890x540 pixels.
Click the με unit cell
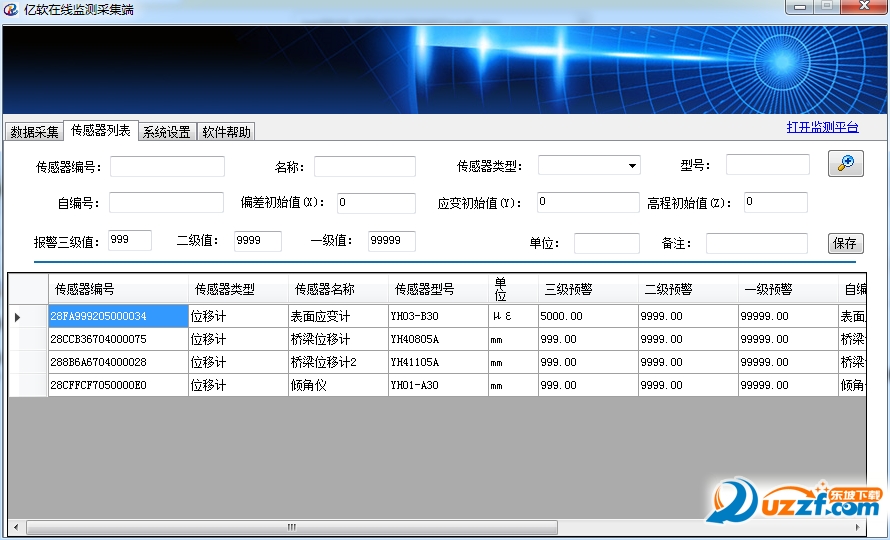tap(513, 316)
